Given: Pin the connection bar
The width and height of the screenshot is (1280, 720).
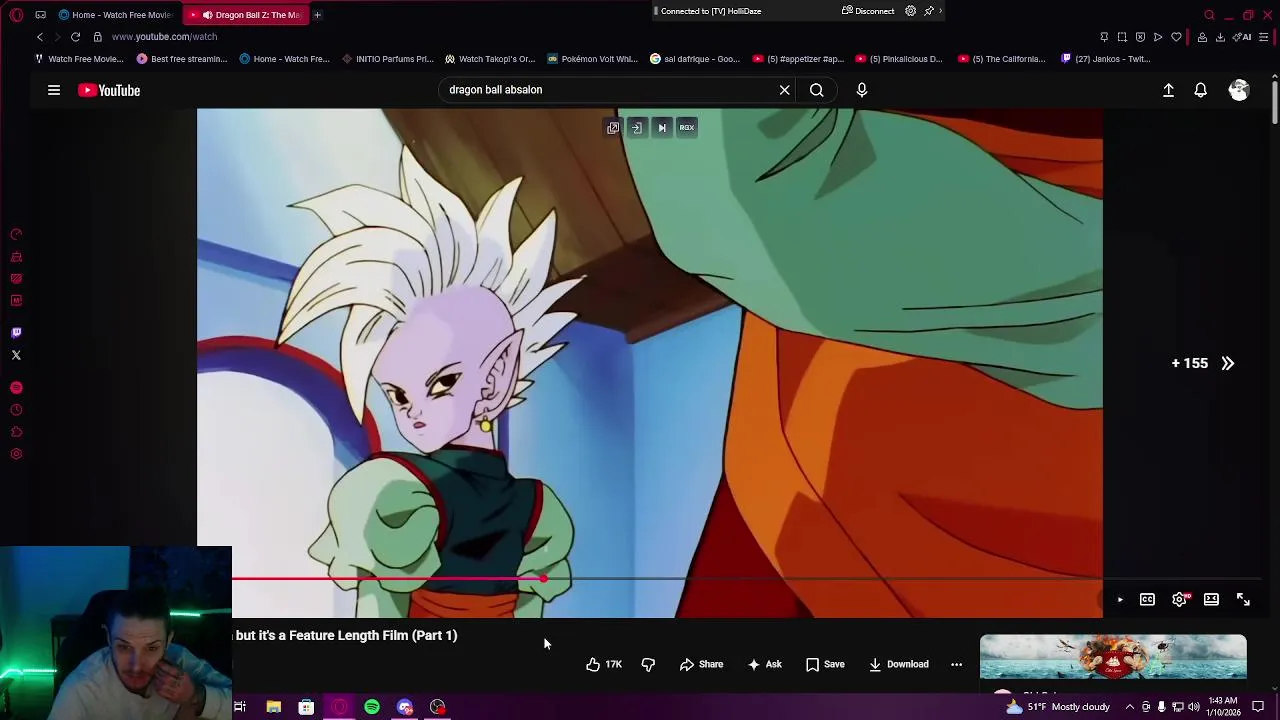Looking at the screenshot, I should (x=929, y=11).
